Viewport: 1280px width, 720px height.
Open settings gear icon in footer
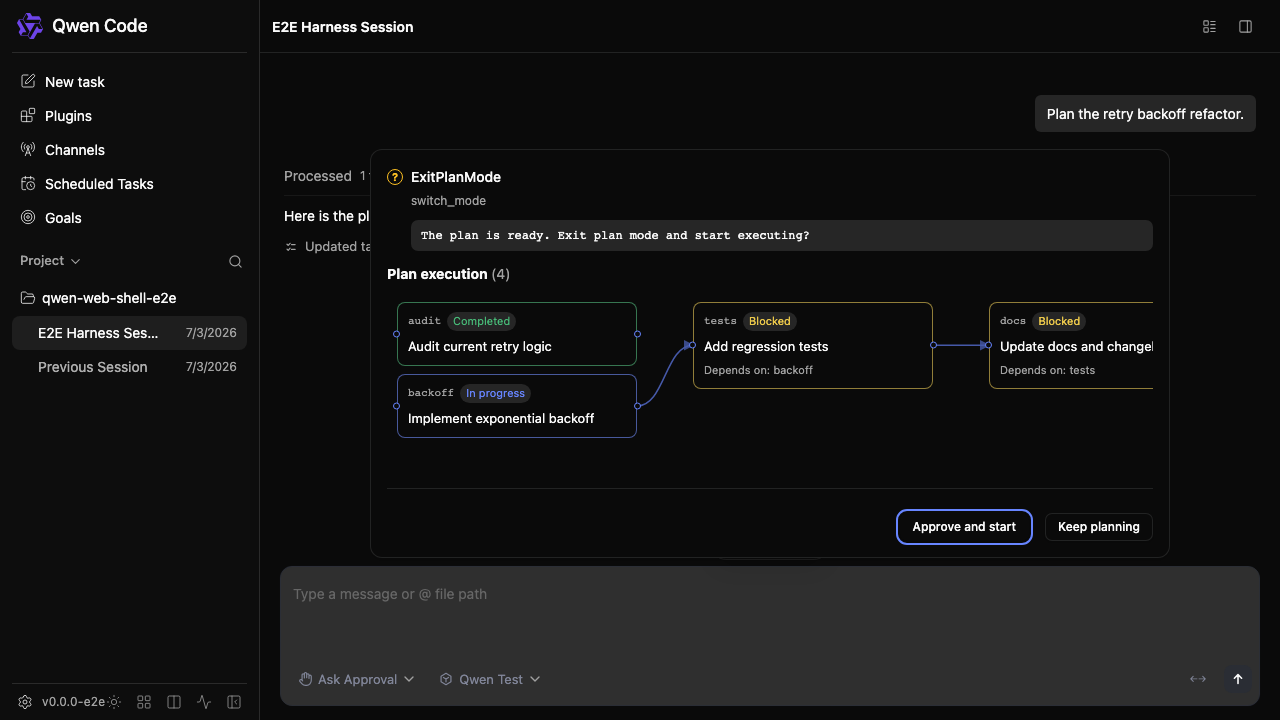click(25, 702)
